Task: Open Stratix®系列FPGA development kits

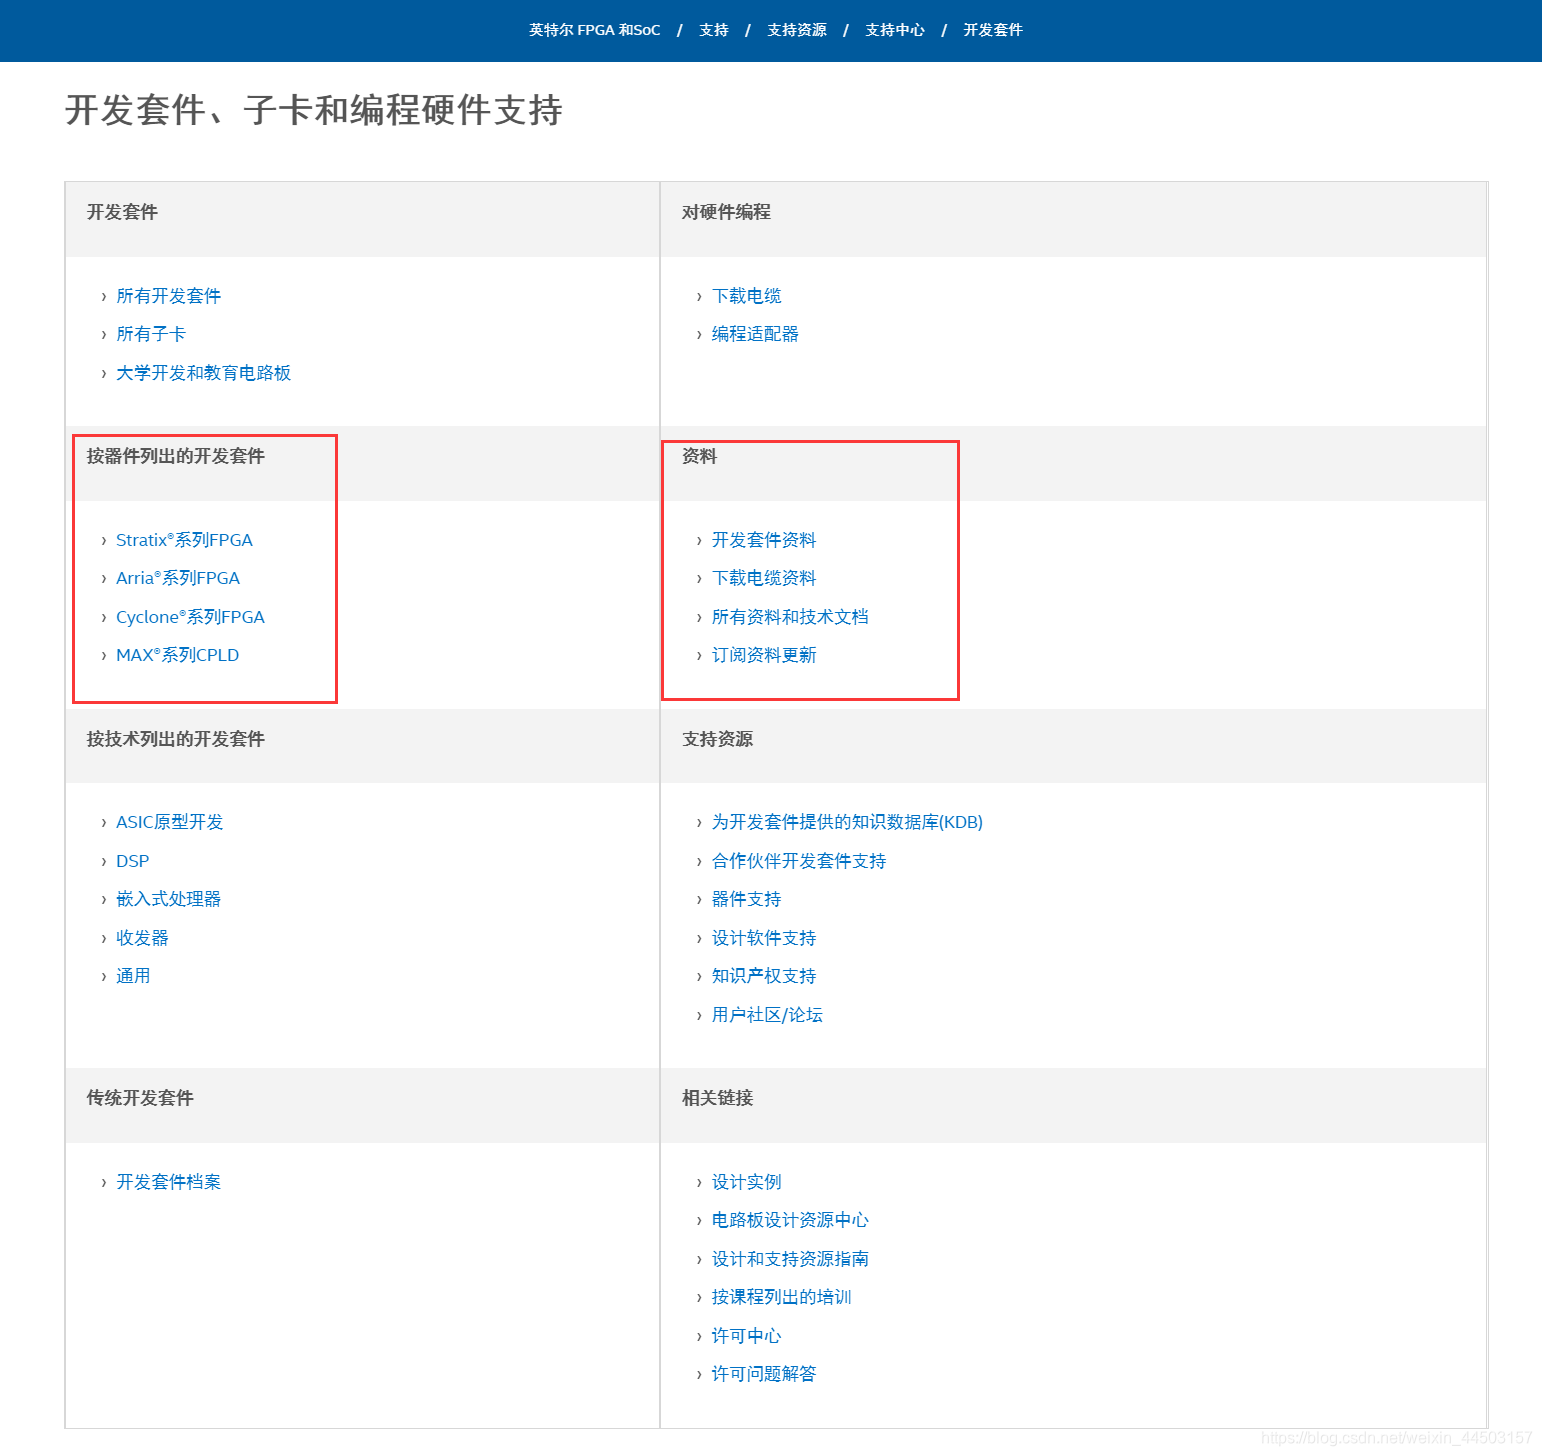Action: (184, 539)
